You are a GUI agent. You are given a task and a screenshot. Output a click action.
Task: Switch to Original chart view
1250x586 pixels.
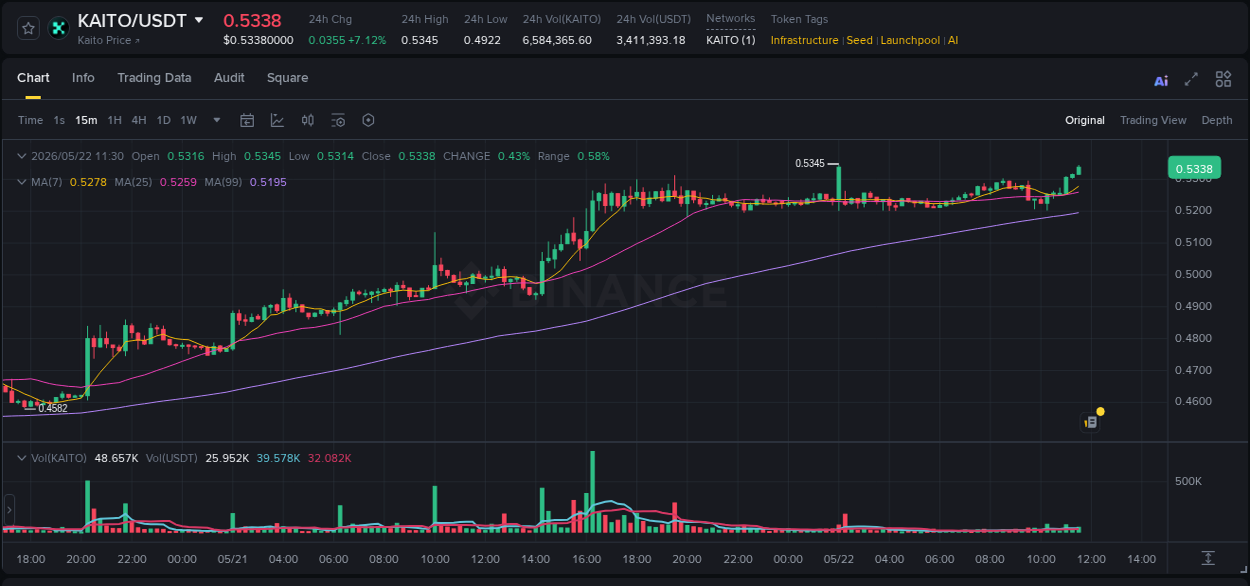click(1085, 120)
